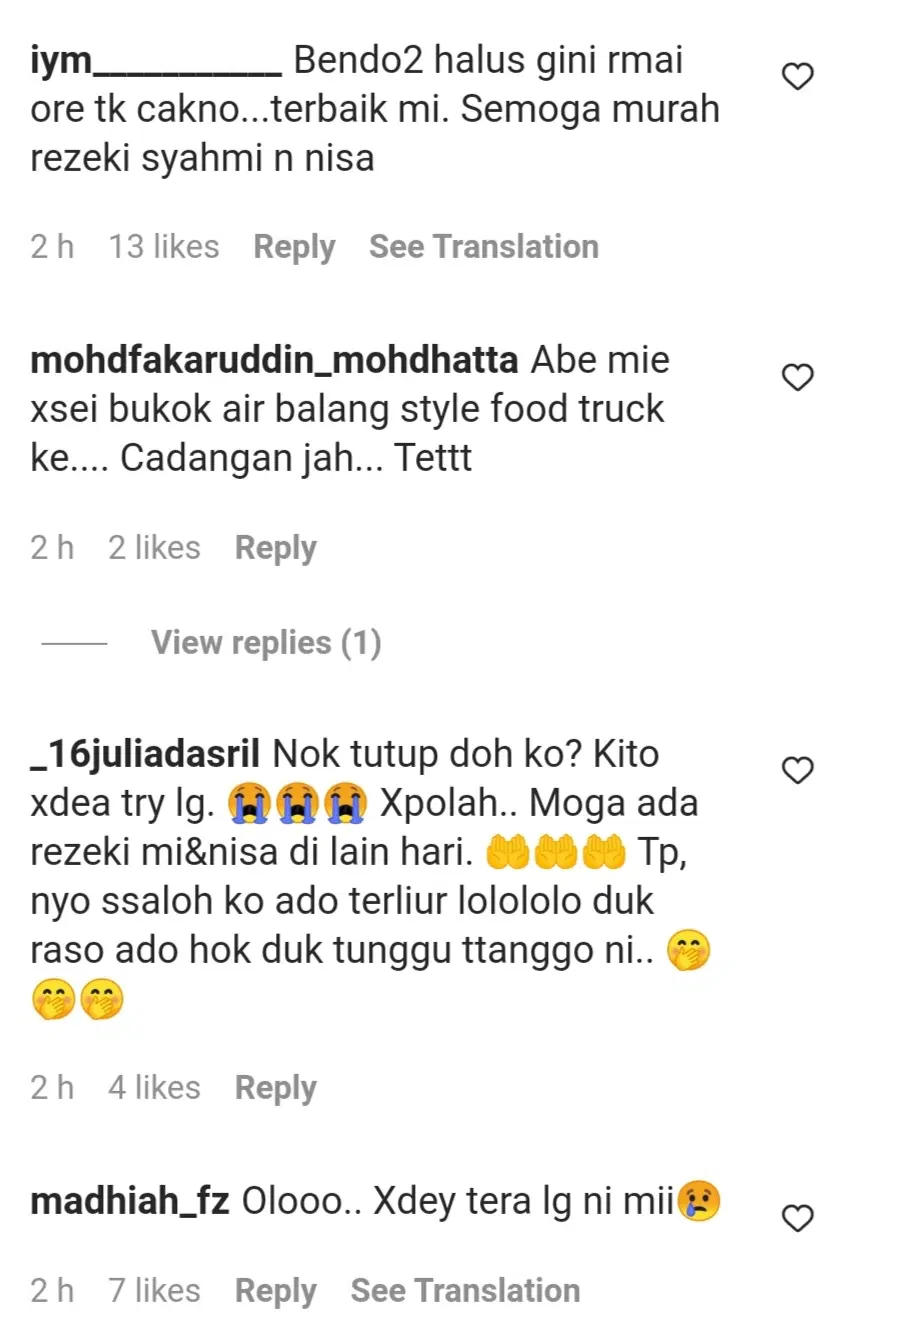Open _16juliadasril's profile from username
The width and height of the screenshot is (917, 1326).
(x=145, y=754)
